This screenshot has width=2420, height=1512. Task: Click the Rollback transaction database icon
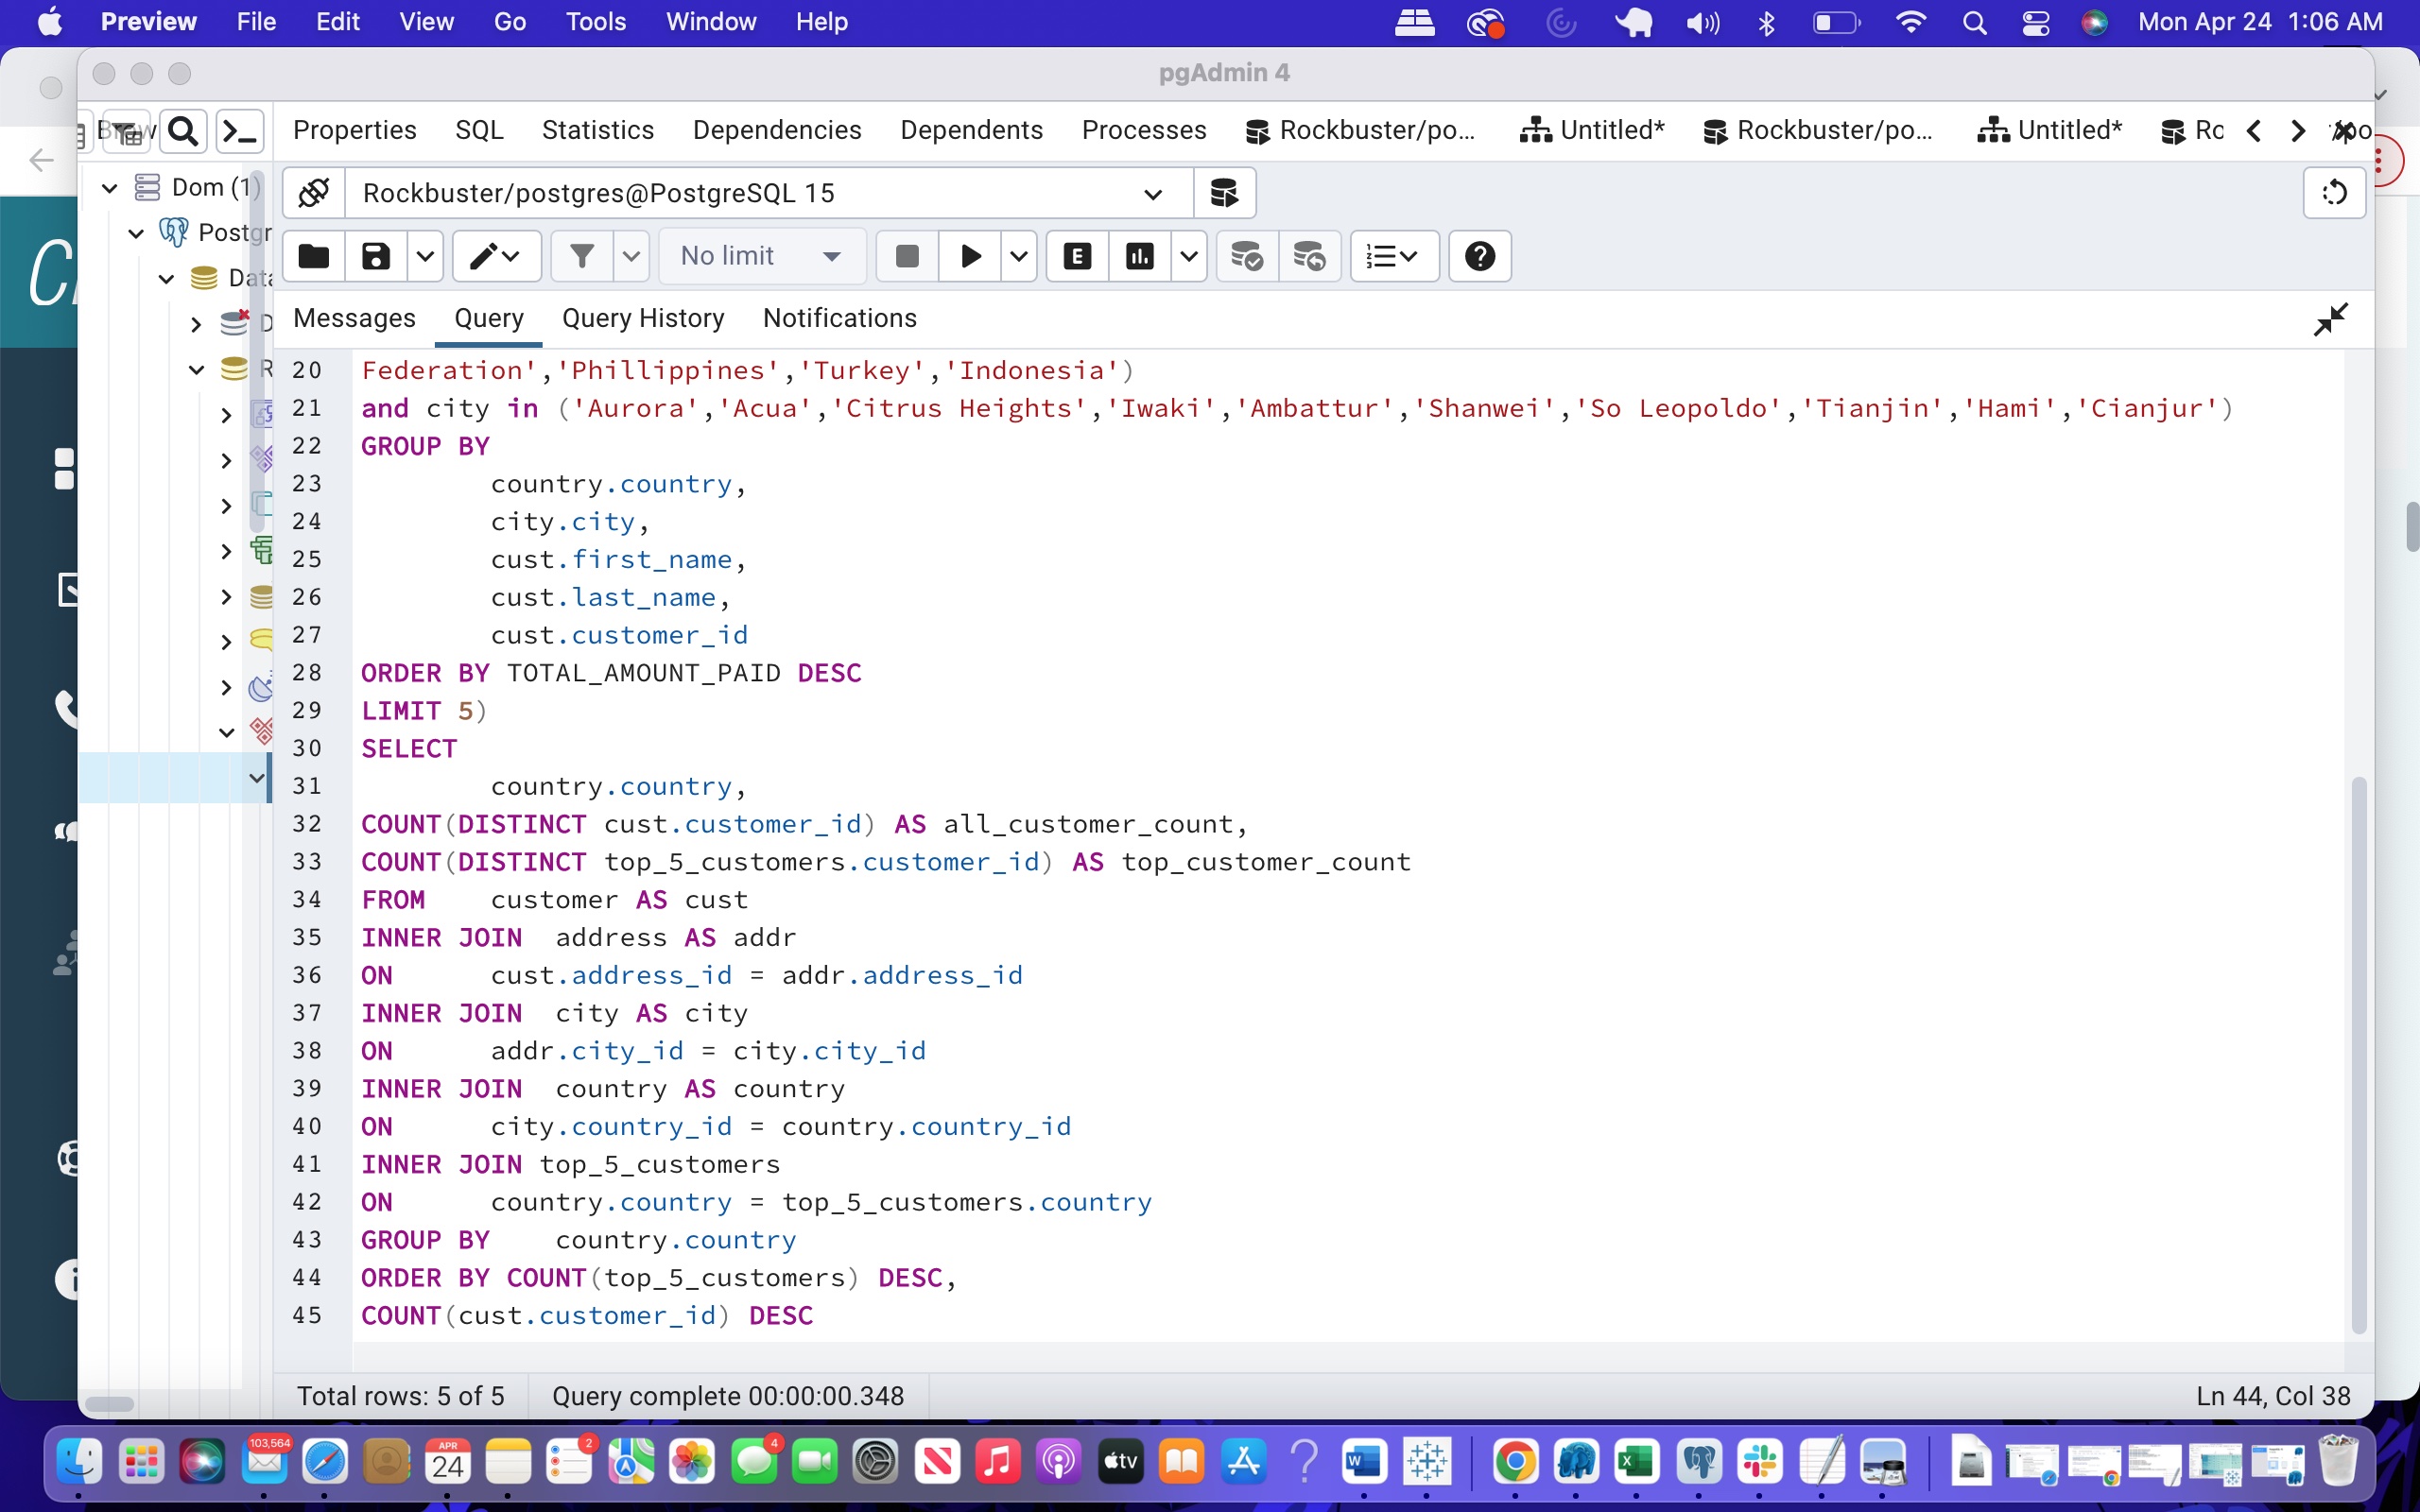1308,256
